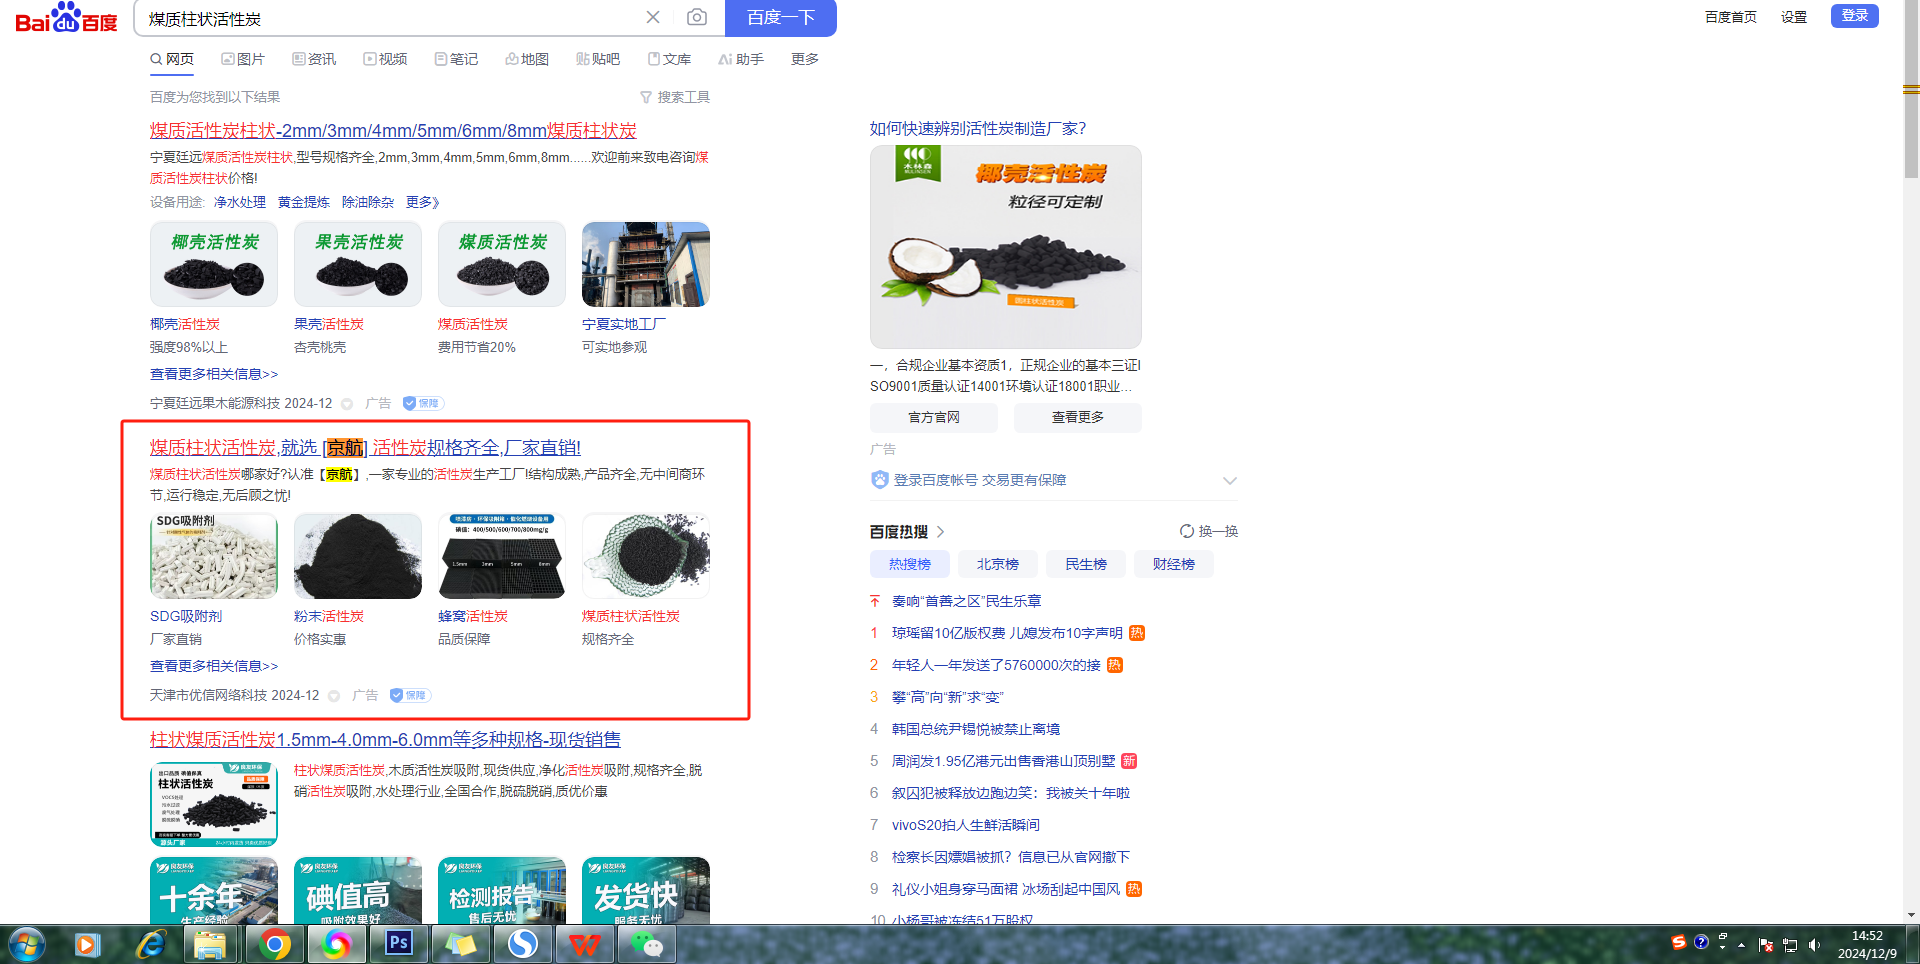Expand the 更多 search categories

pos(805,59)
